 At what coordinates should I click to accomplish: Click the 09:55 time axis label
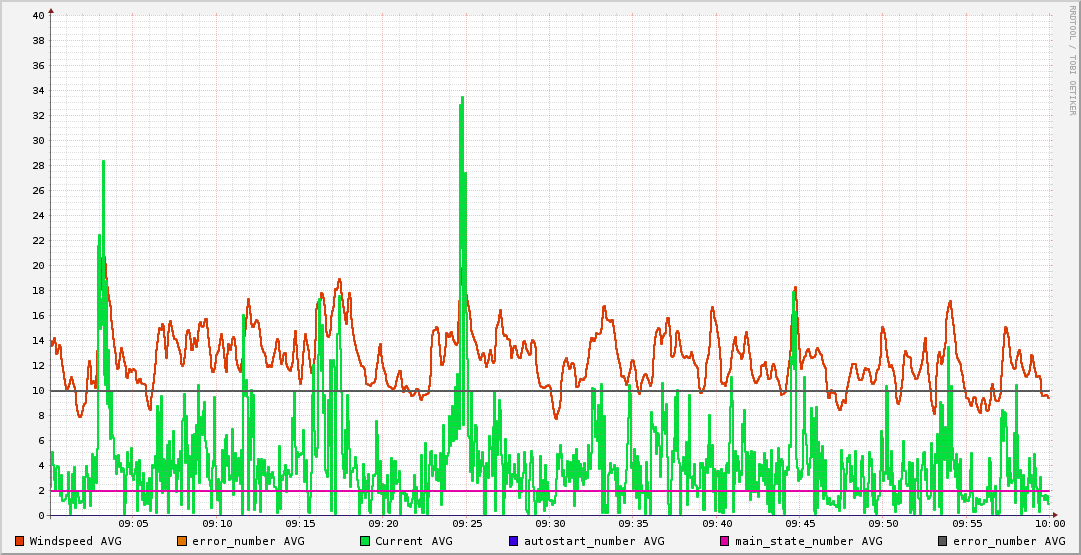pyautogui.click(x=967, y=525)
